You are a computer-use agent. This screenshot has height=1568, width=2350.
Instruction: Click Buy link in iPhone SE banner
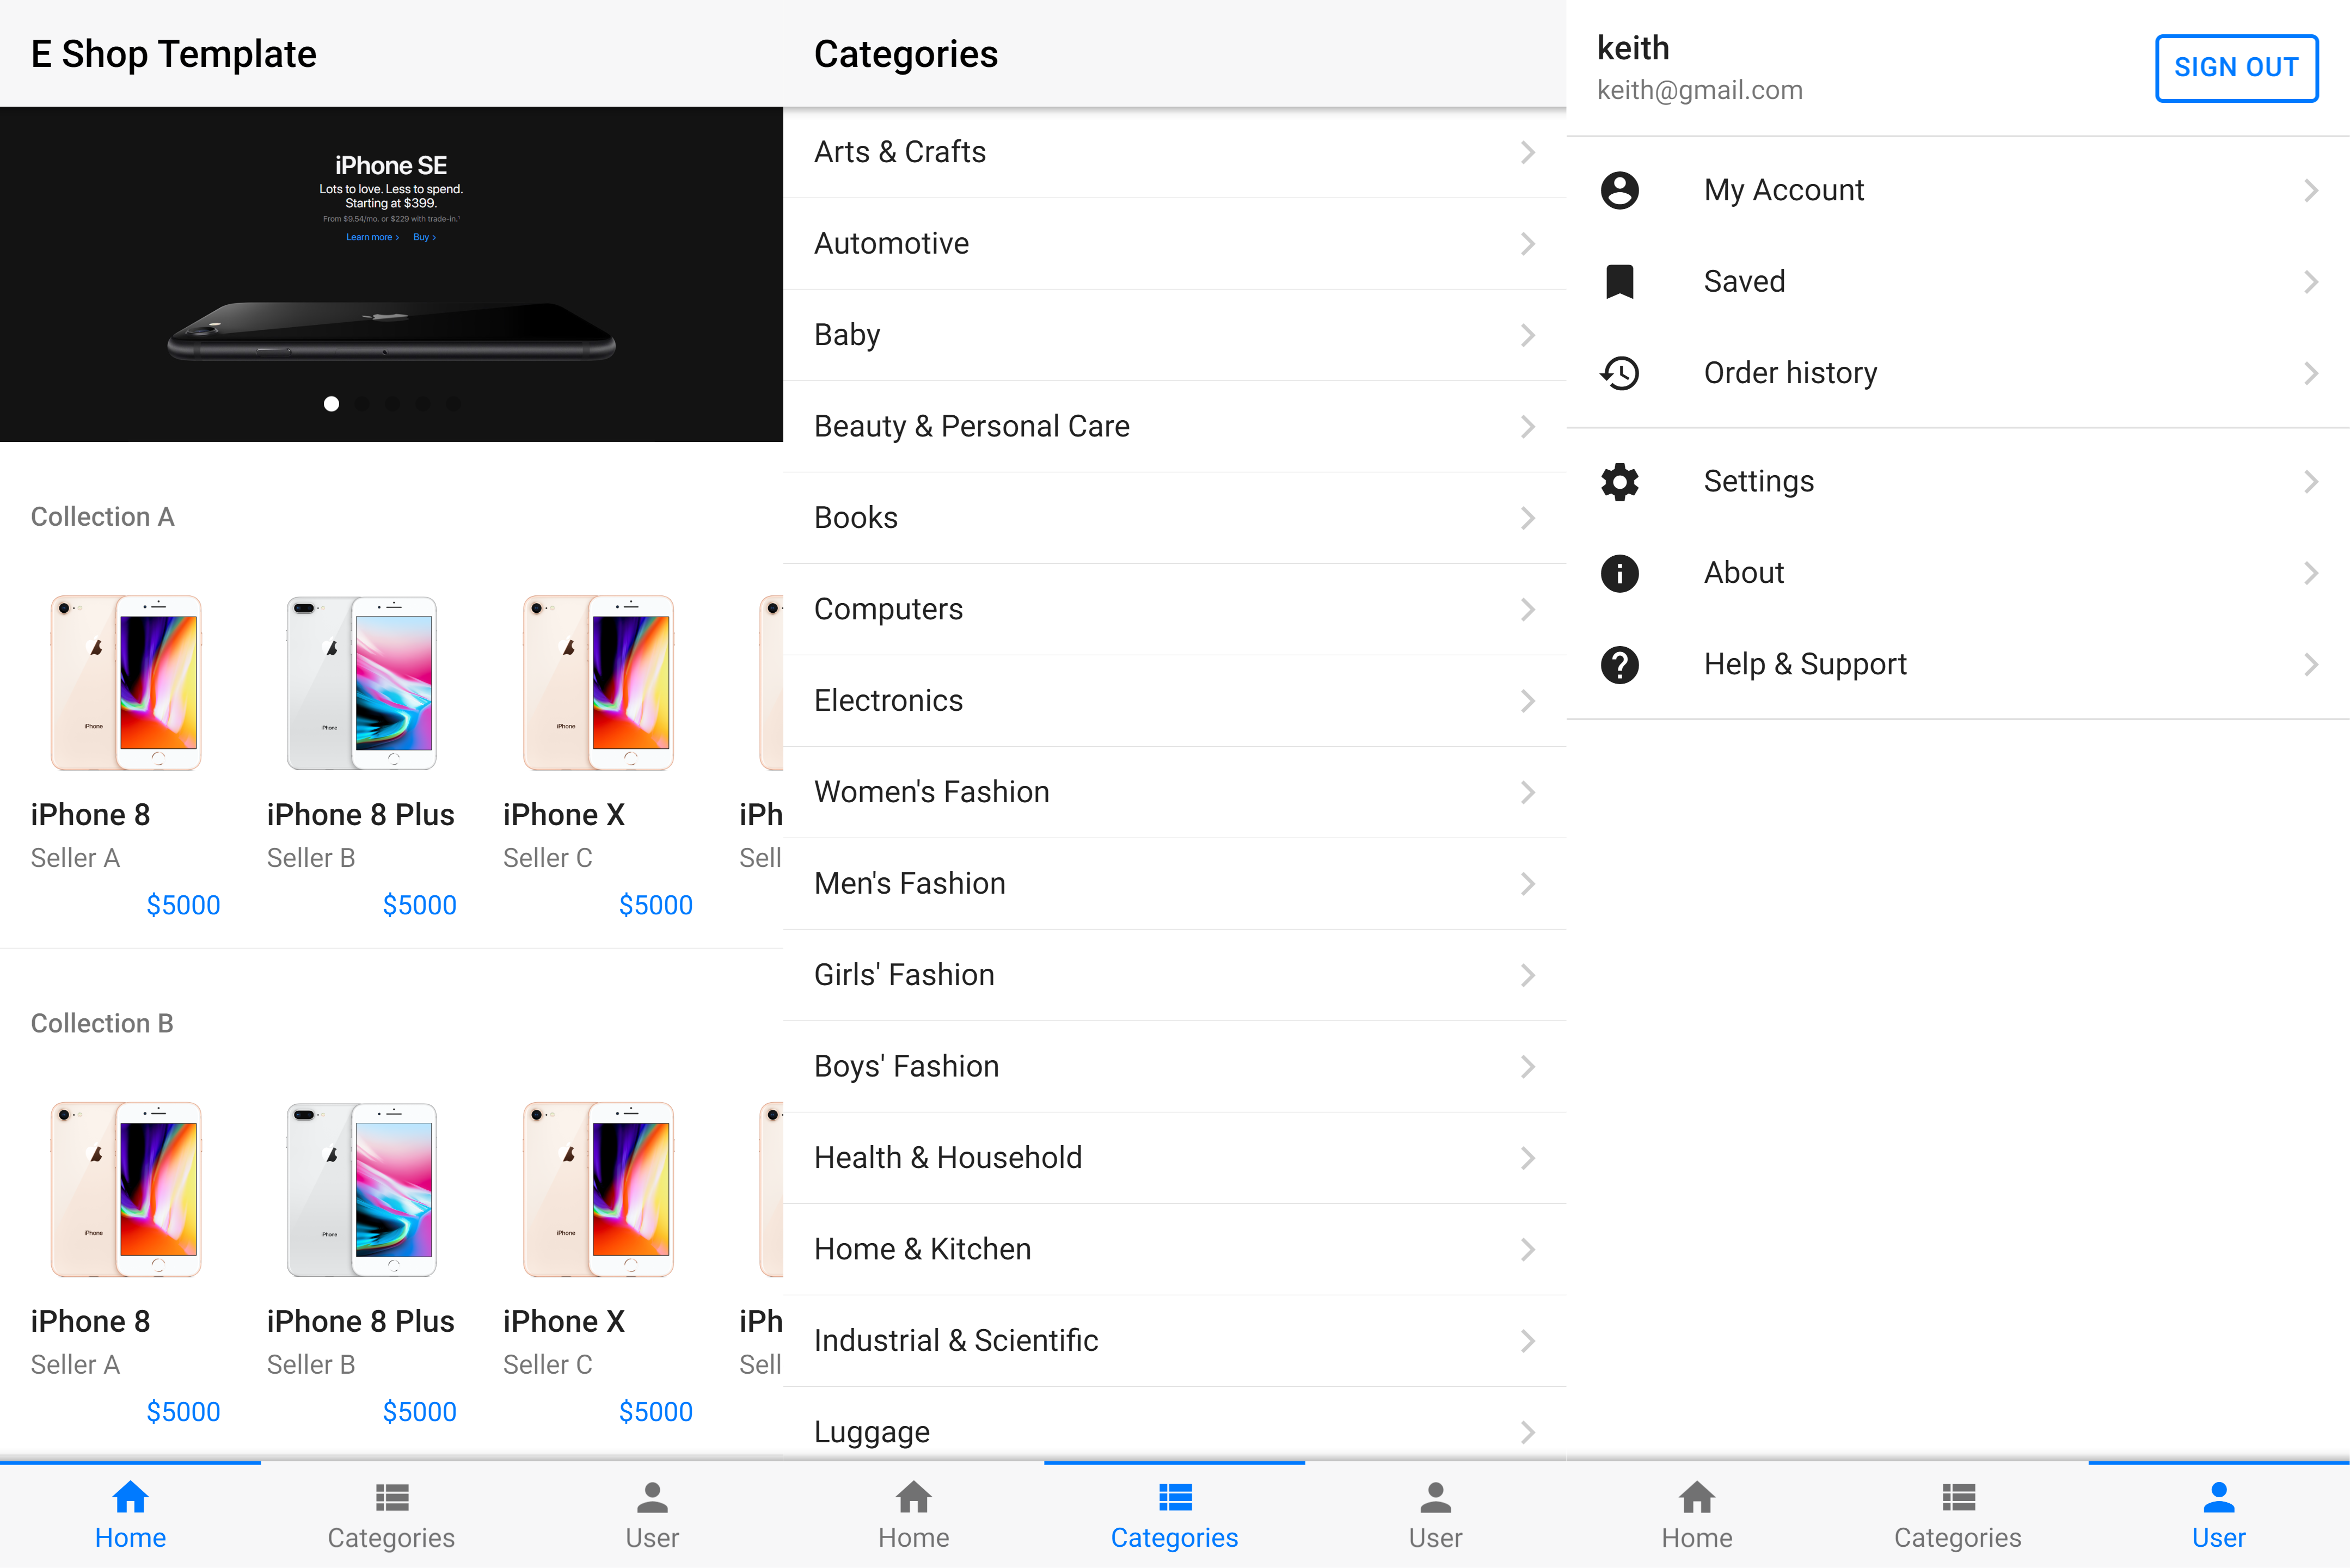(424, 238)
